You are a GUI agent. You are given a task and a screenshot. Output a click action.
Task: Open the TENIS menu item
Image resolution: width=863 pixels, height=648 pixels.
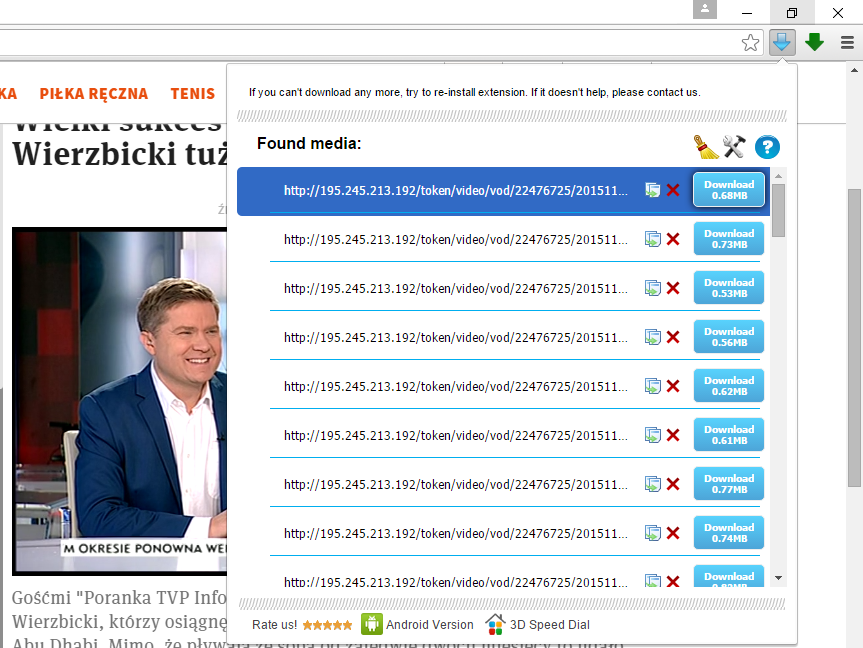[x=193, y=94]
